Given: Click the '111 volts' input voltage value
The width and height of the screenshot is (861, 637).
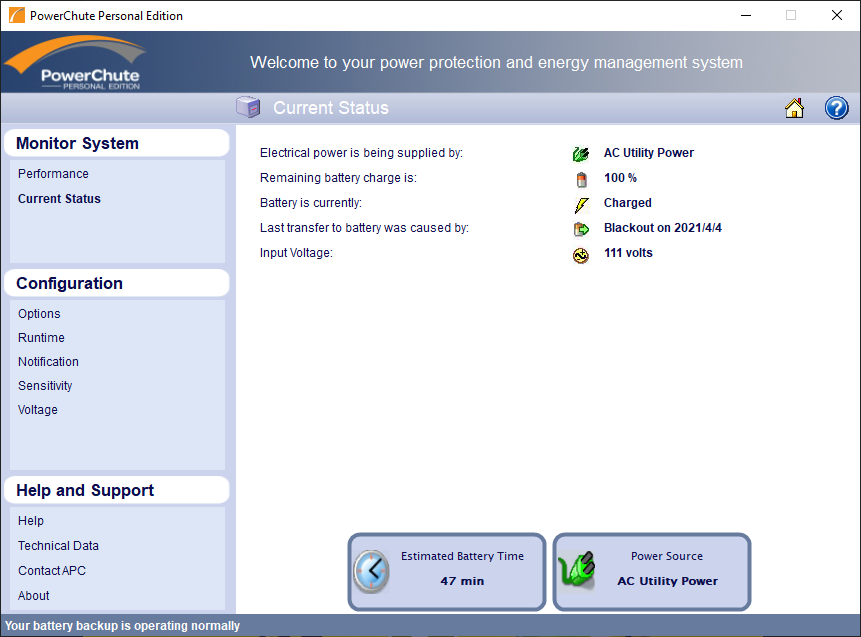Looking at the screenshot, I should coord(628,253).
